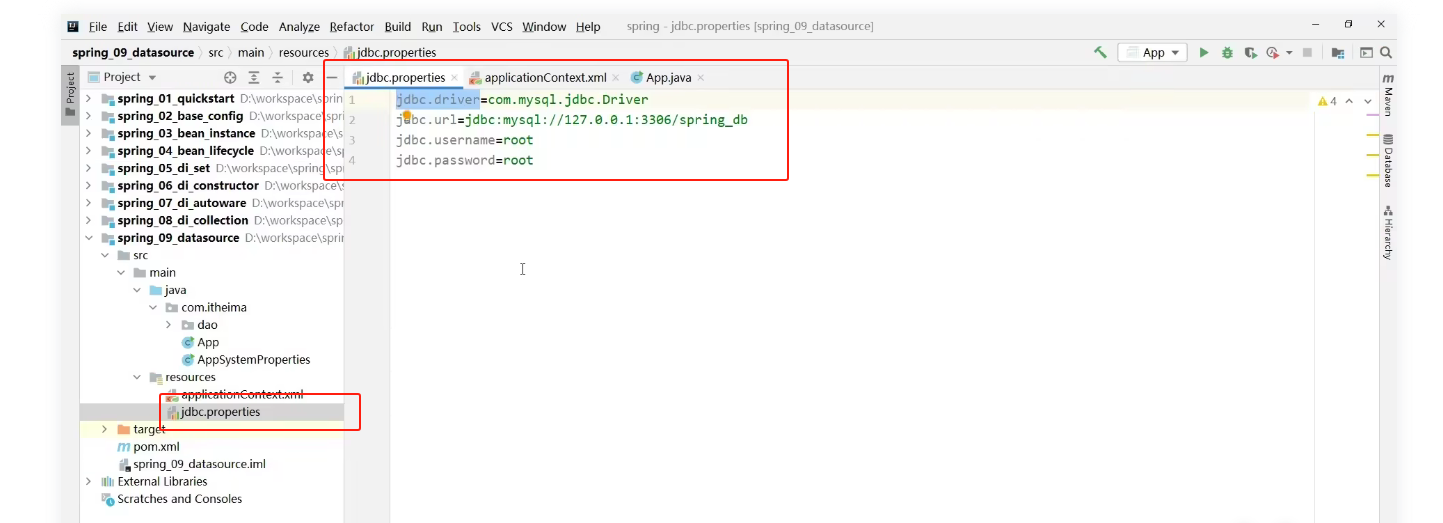Expand the spring_08_di_collection module

(88, 220)
